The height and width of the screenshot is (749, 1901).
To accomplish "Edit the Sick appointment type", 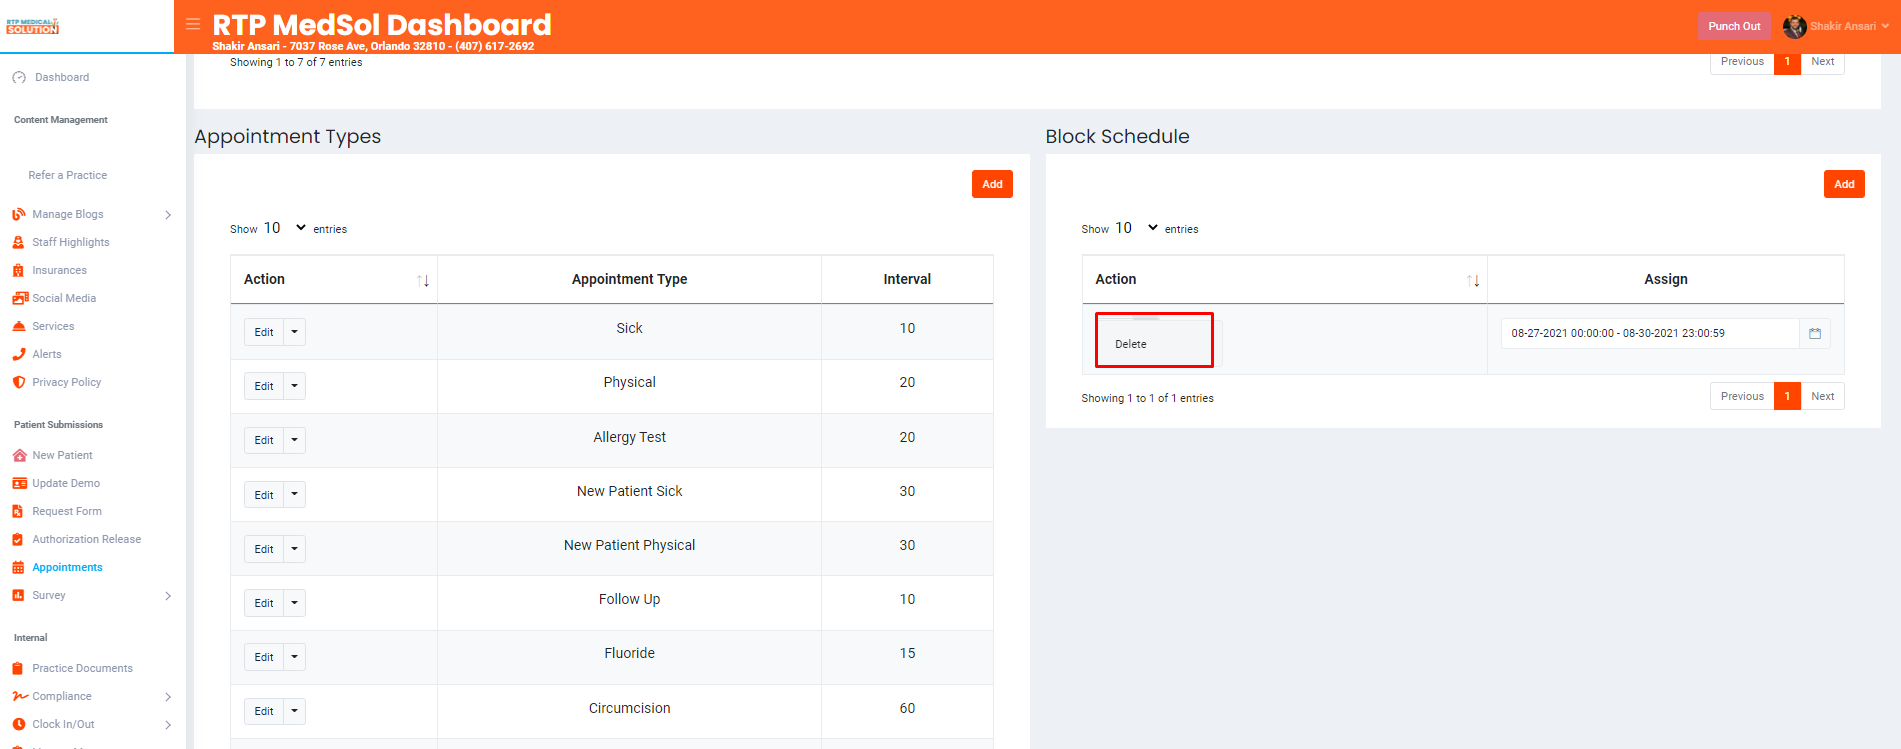I will click(264, 332).
